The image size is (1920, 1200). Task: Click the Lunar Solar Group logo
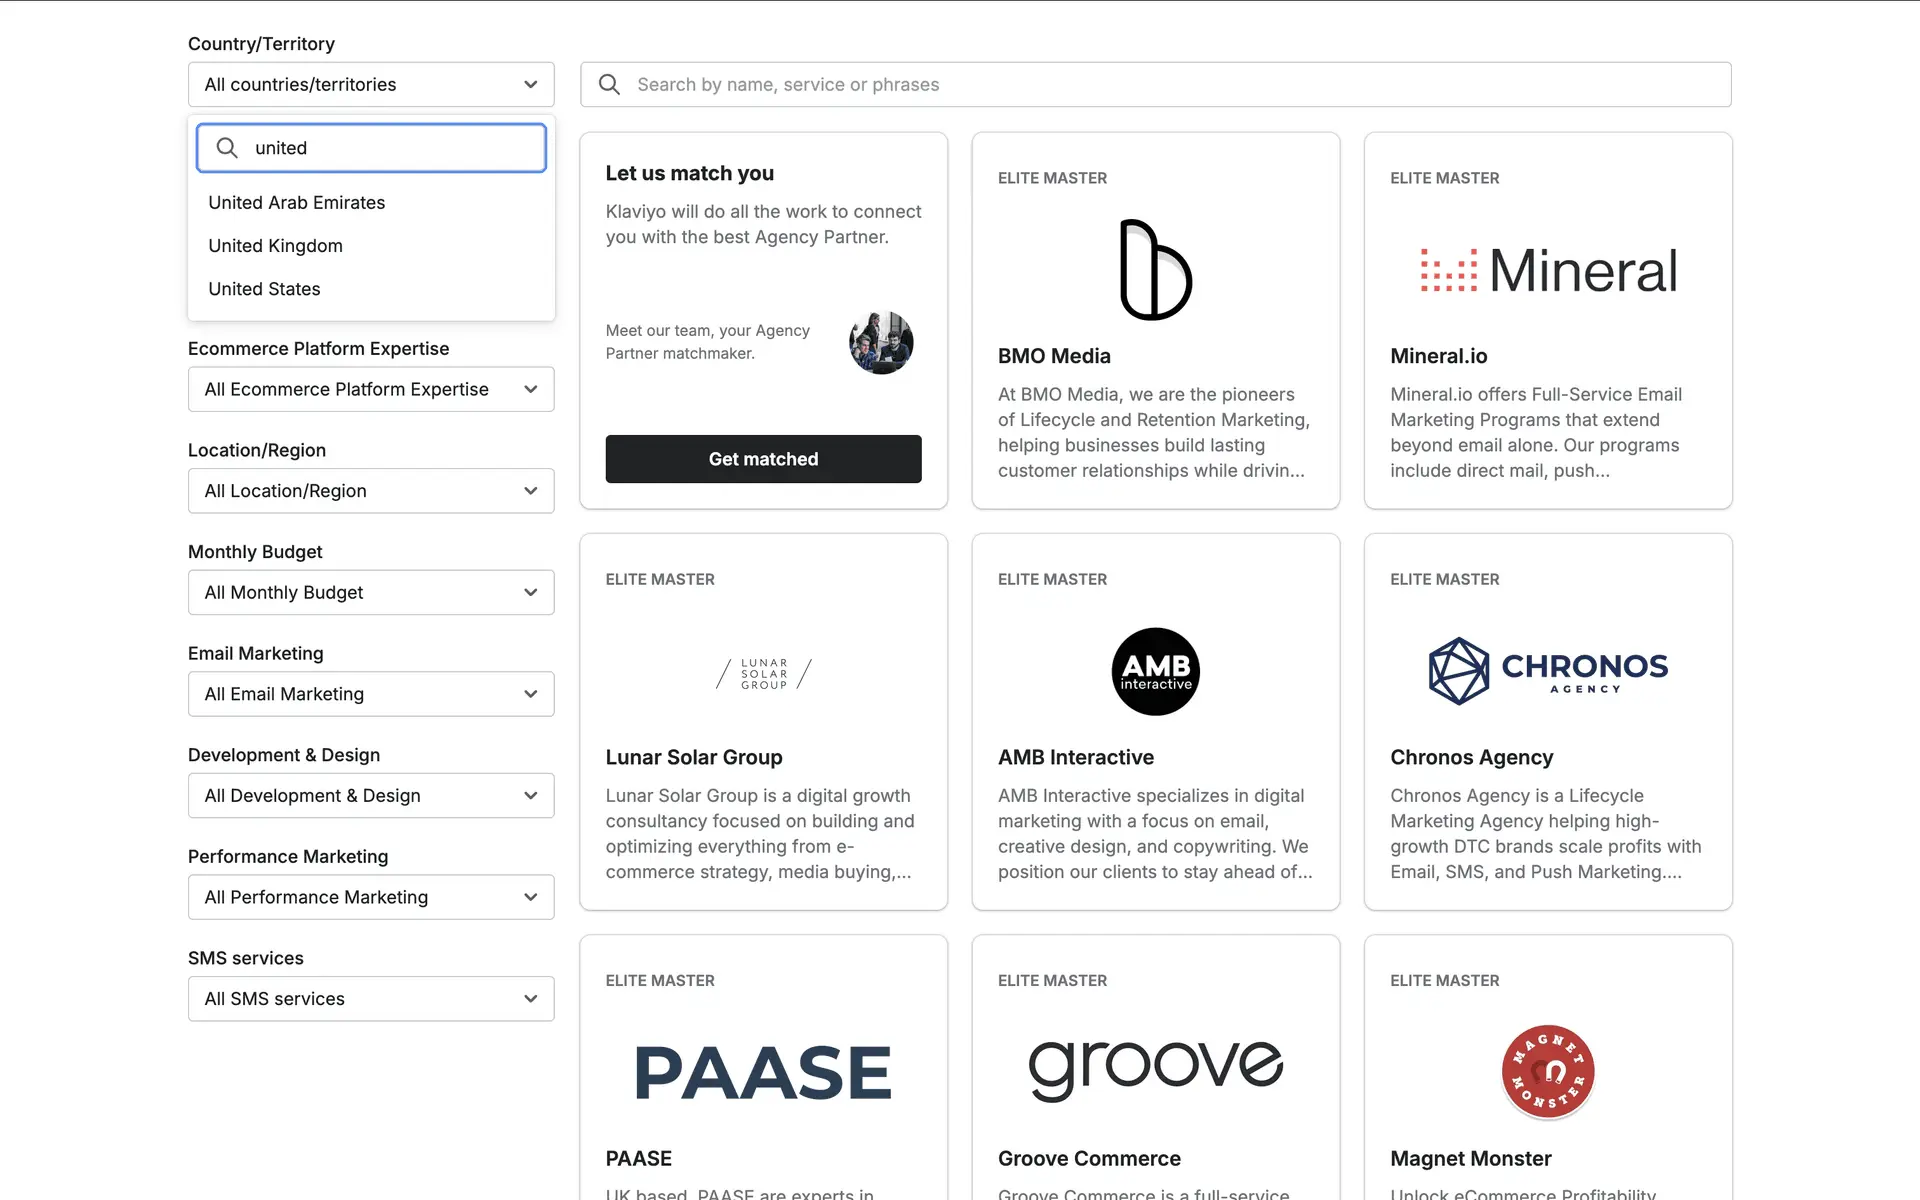(x=763, y=673)
